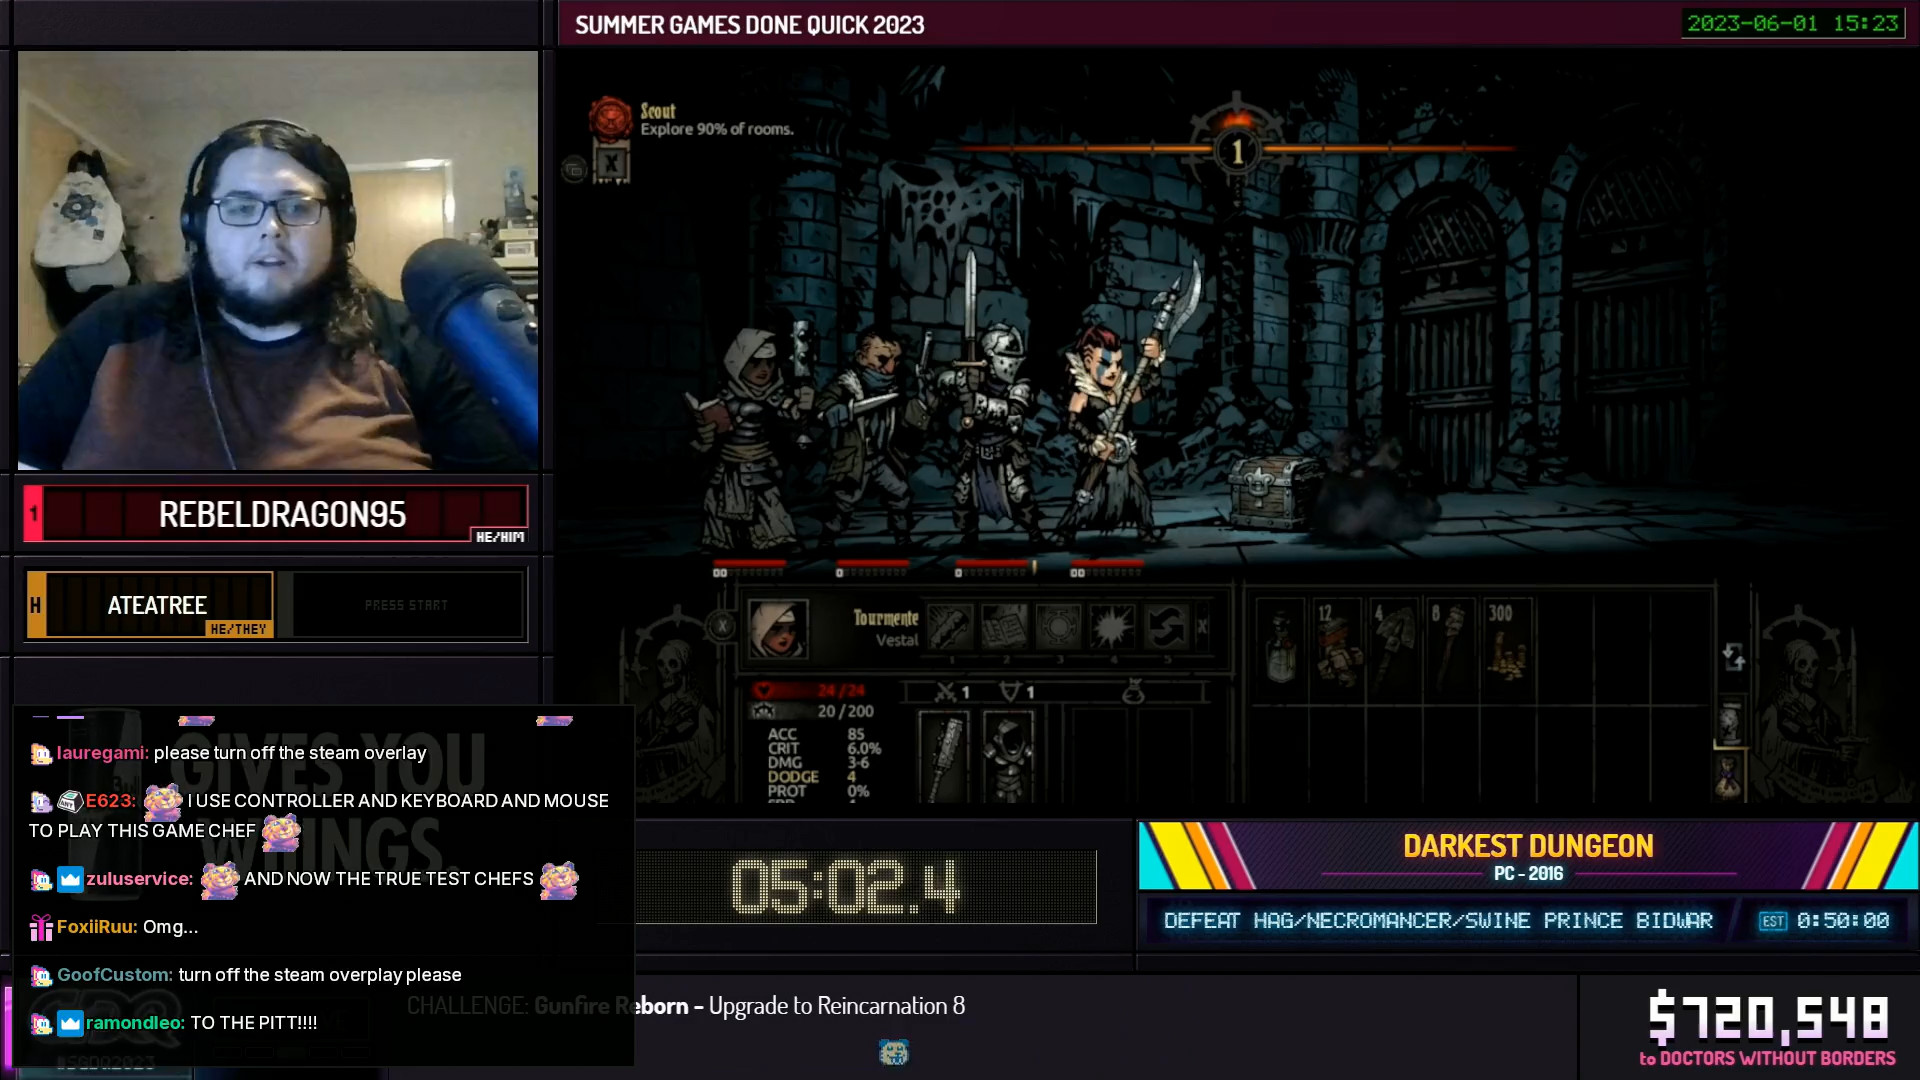Click the 'Explore 90% of rooms.' objective text
The image size is (1920, 1080).
717,129
